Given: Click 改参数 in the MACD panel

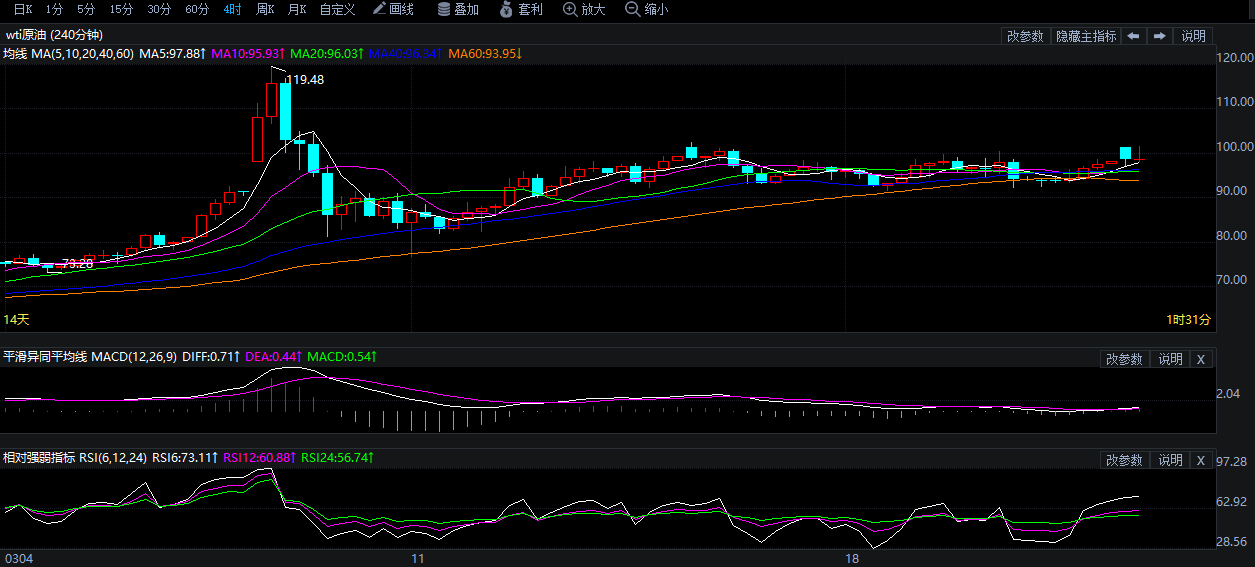Looking at the screenshot, I should point(1124,359).
